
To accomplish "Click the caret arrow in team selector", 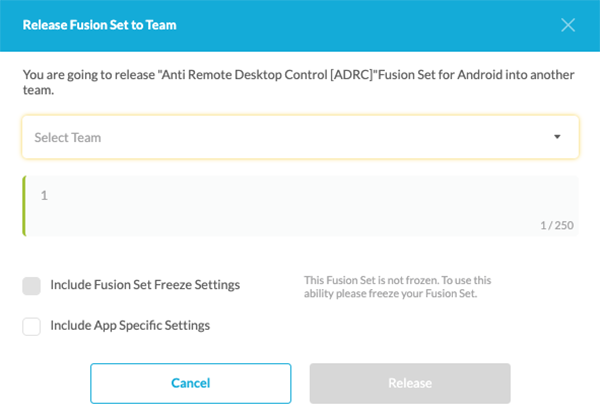I will [x=557, y=137].
